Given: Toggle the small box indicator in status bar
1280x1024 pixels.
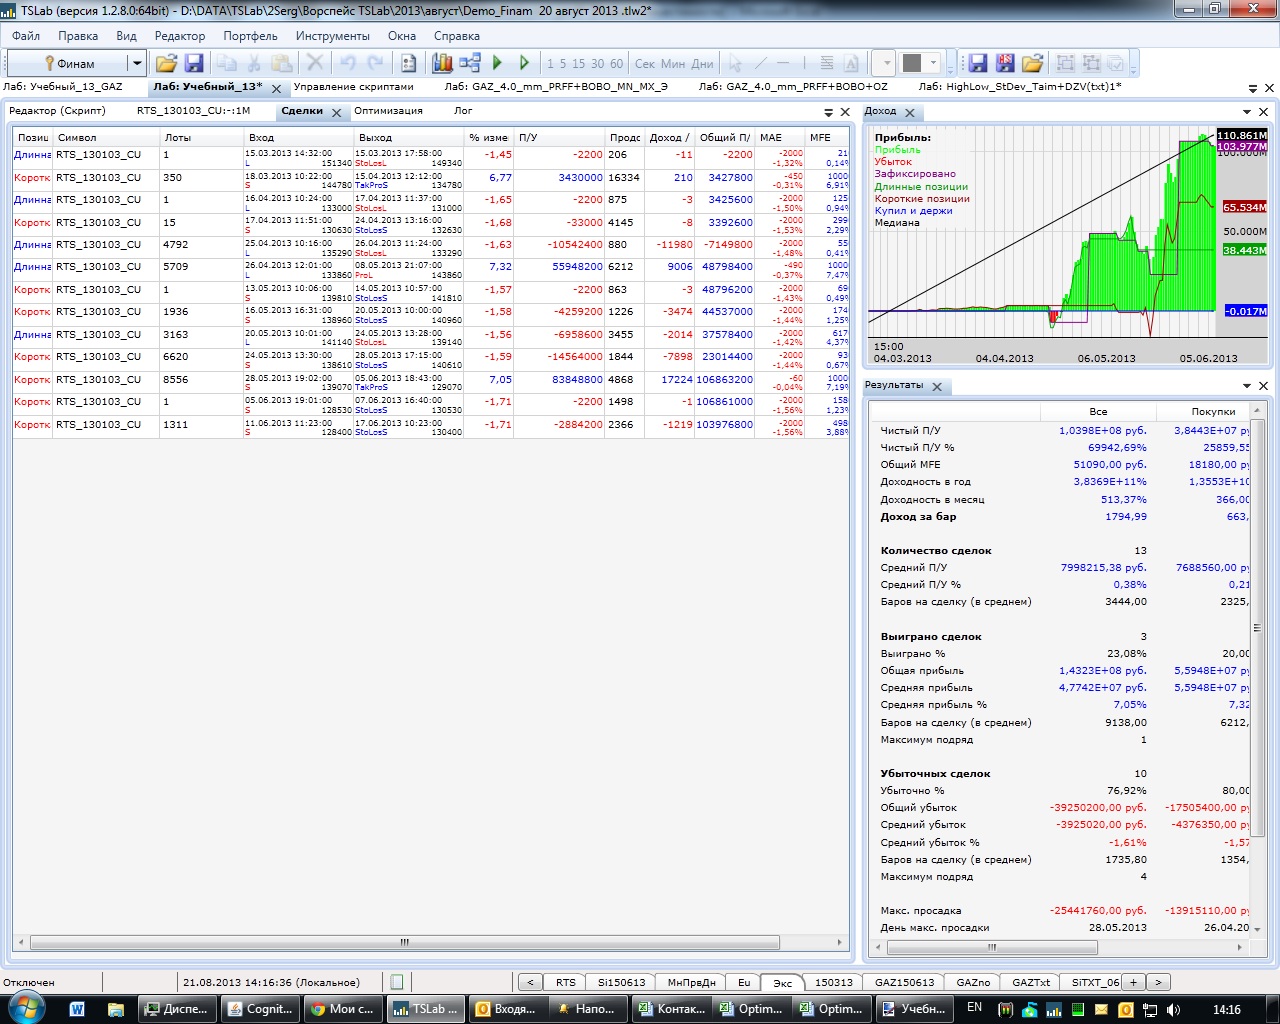Looking at the screenshot, I should tap(397, 982).
